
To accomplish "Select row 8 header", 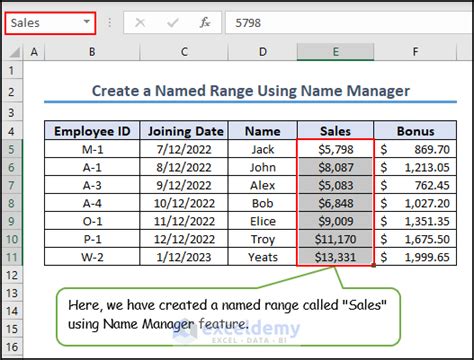I will 12,203.
